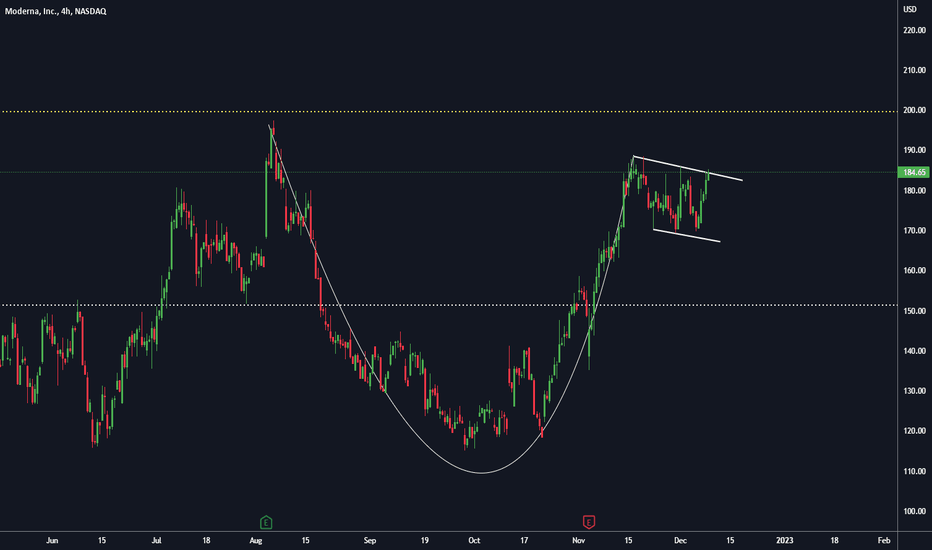932x550 pixels.
Task: Click the 160.00 price axis label
Action: (914, 271)
